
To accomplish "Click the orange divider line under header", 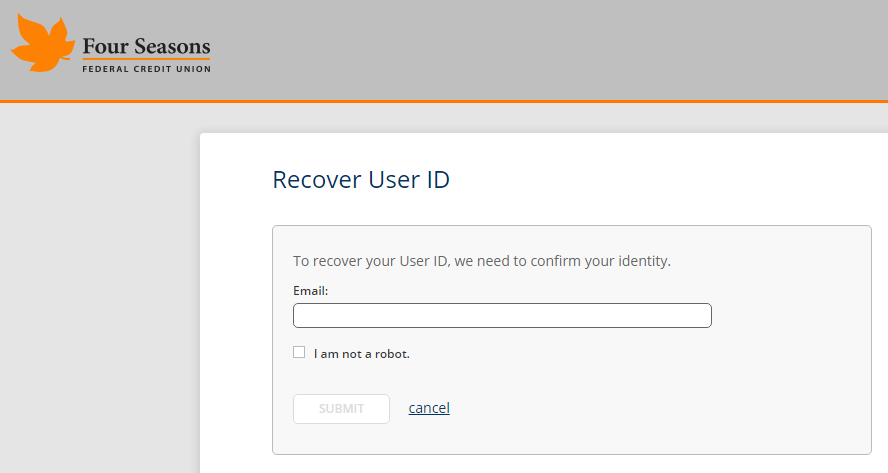I will tap(444, 101).
